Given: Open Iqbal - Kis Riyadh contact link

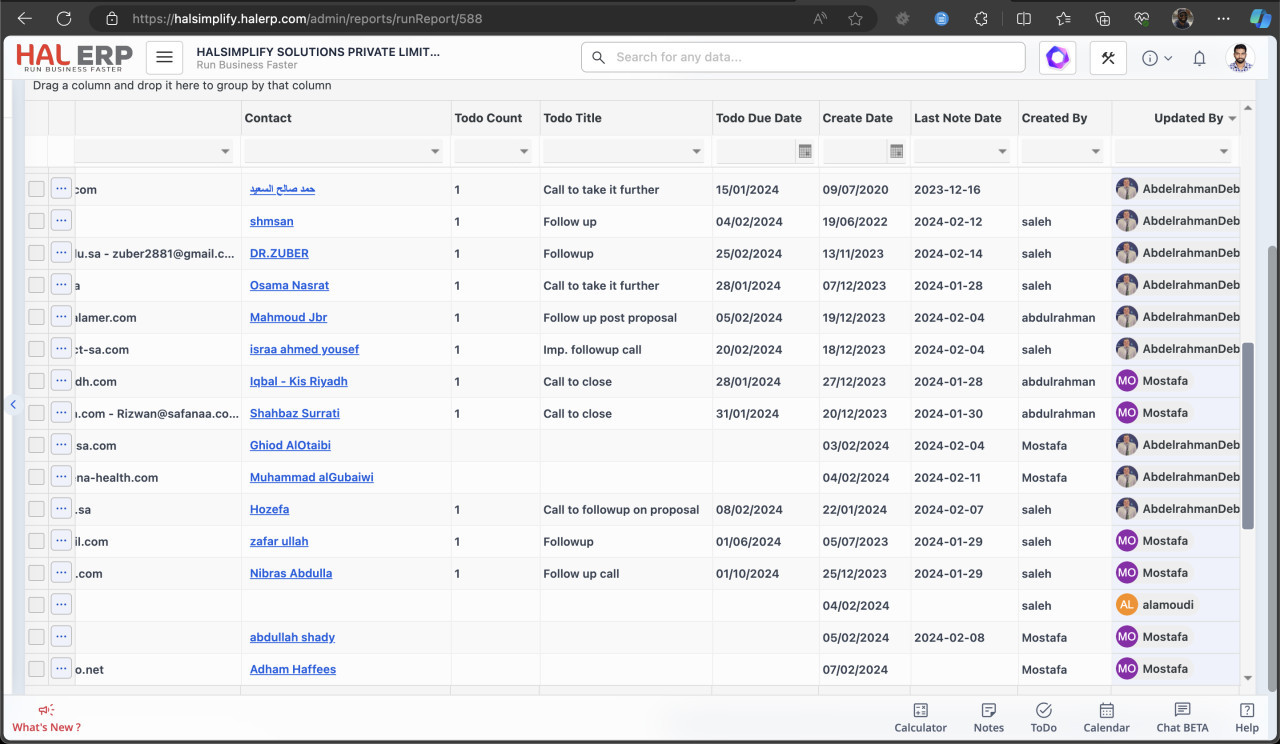Looking at the screenshot, I should (298, 381).
